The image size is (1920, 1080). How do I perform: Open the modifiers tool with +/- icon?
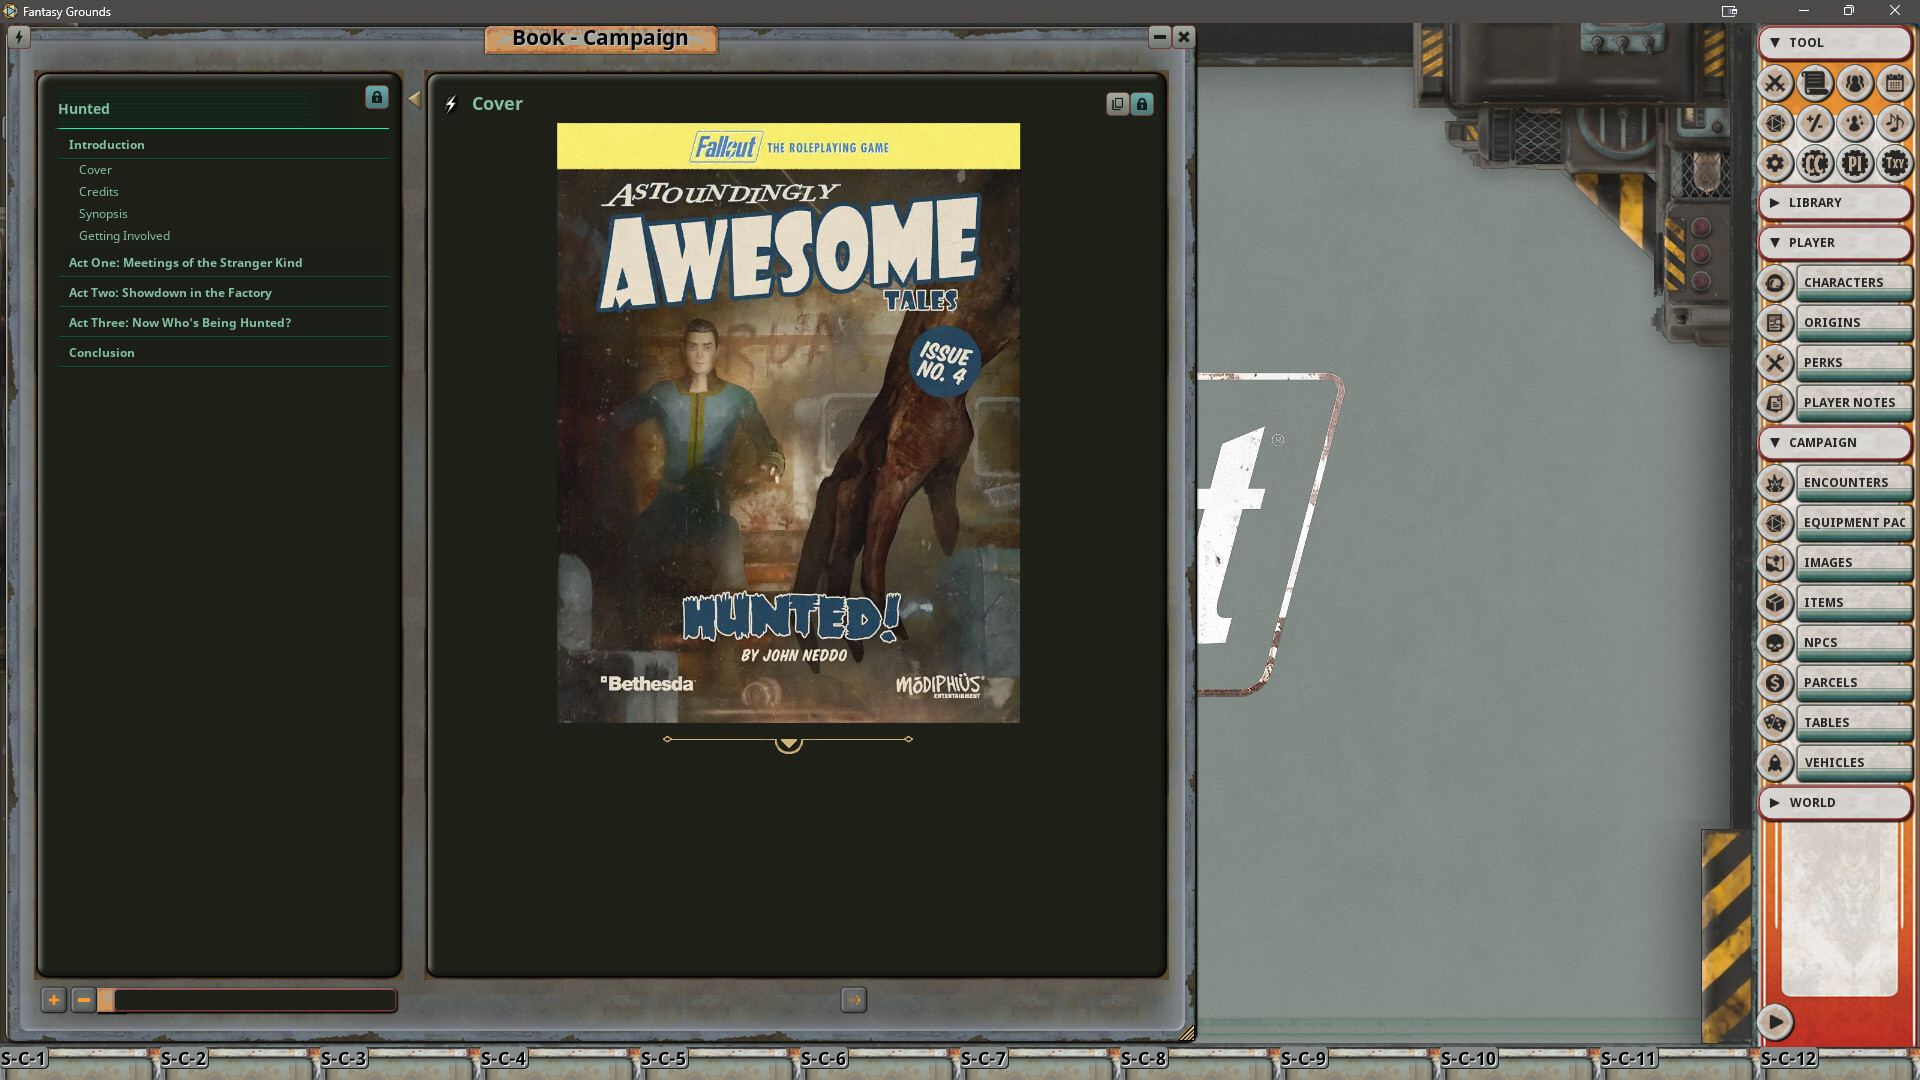[1815, 124]
